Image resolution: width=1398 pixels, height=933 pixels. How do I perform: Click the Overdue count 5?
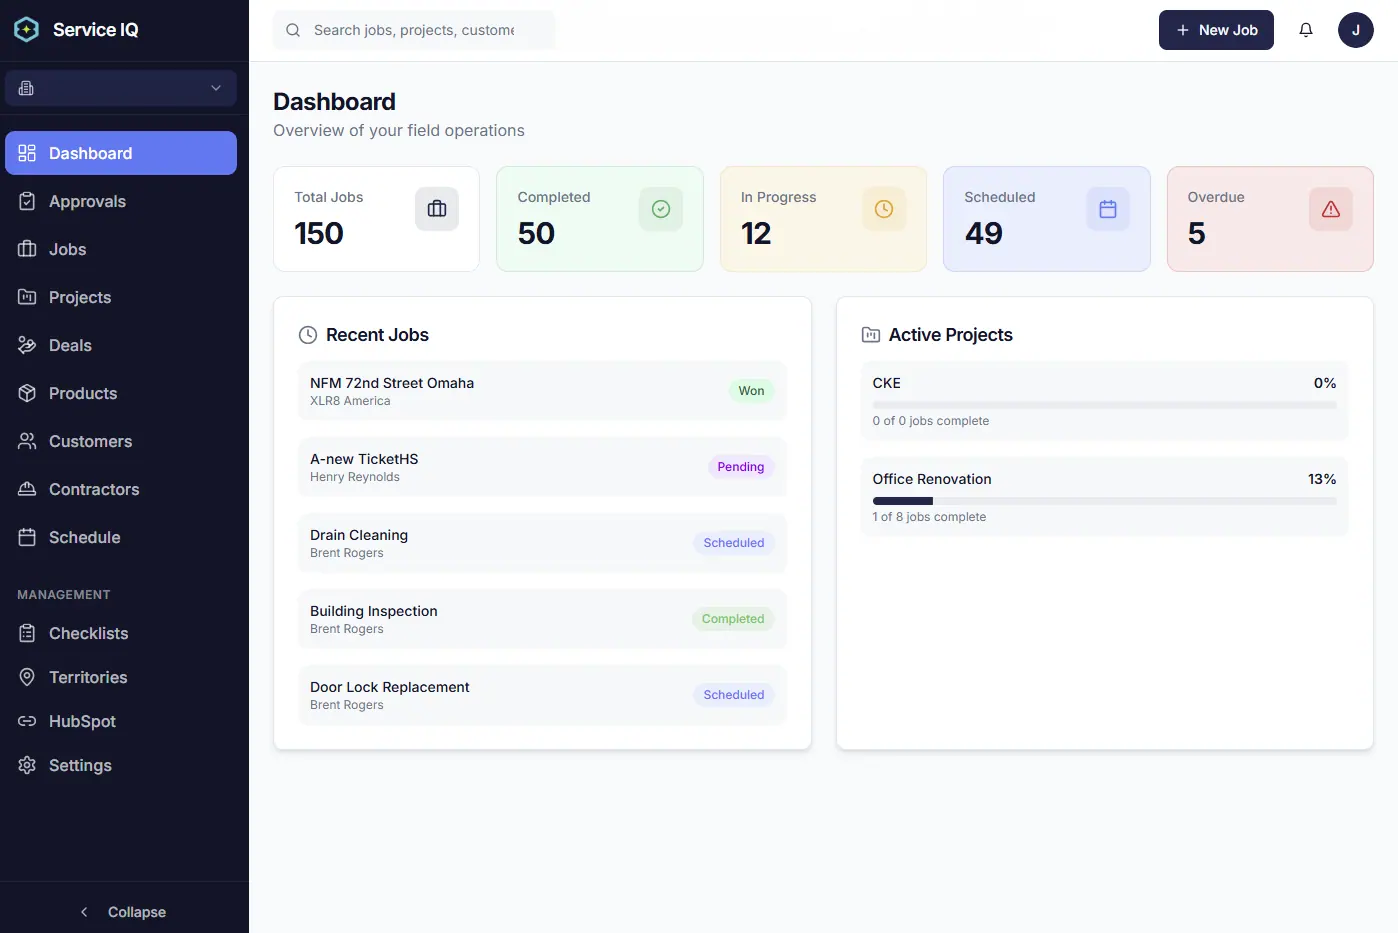pyautogui.click(x=1197, y=233)
